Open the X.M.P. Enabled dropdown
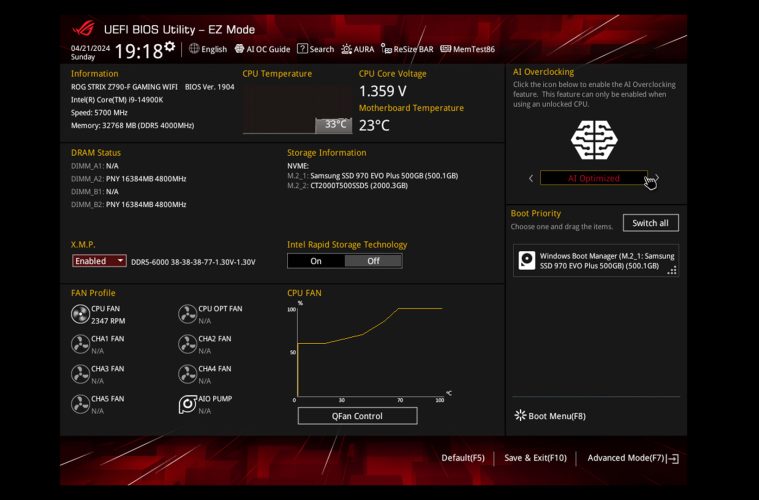Screen dimensions: 759x500 (99, 261)
